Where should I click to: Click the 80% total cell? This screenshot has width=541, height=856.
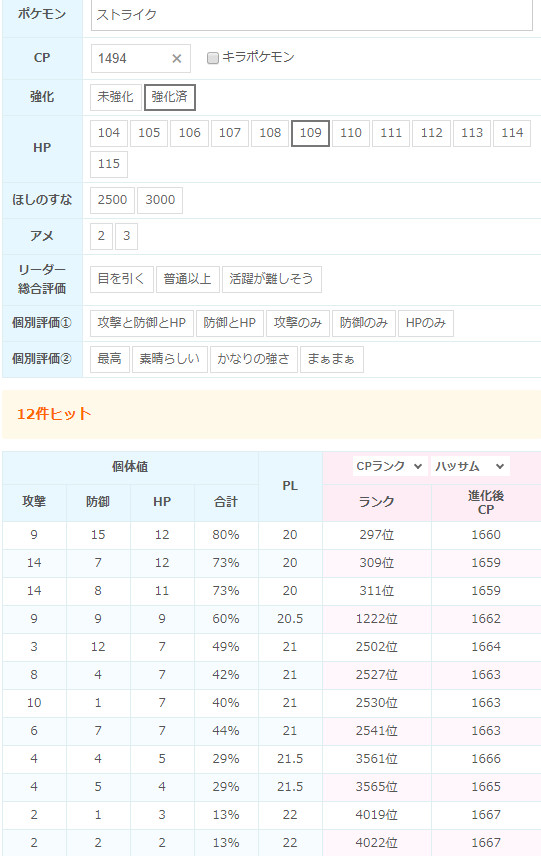coord(226,536)
